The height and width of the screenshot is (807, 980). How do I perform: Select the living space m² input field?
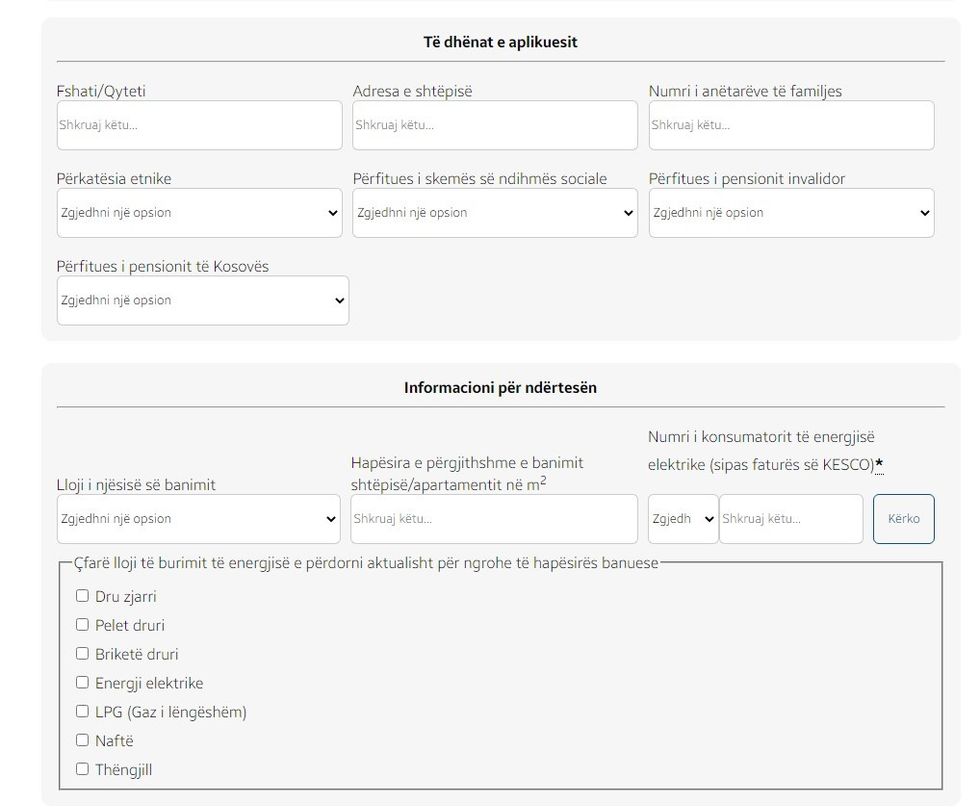tap(494, 519)
